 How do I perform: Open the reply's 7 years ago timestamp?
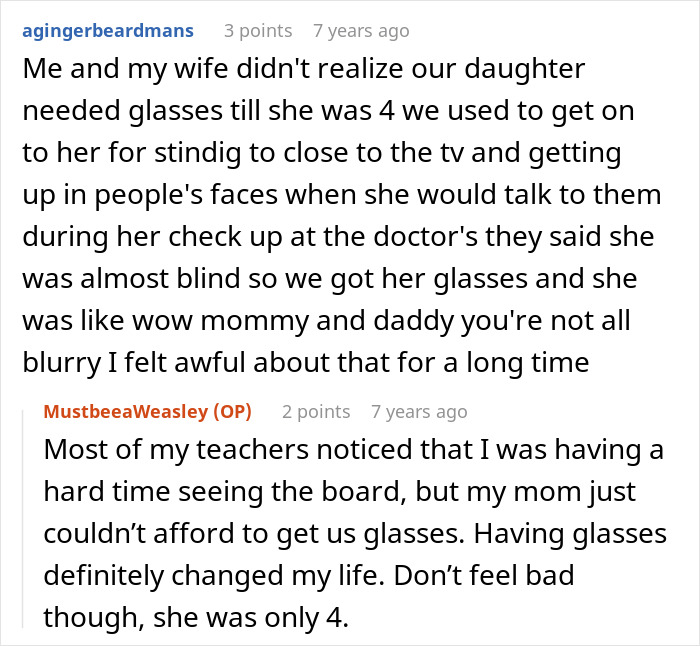click(x=419, y=412)
